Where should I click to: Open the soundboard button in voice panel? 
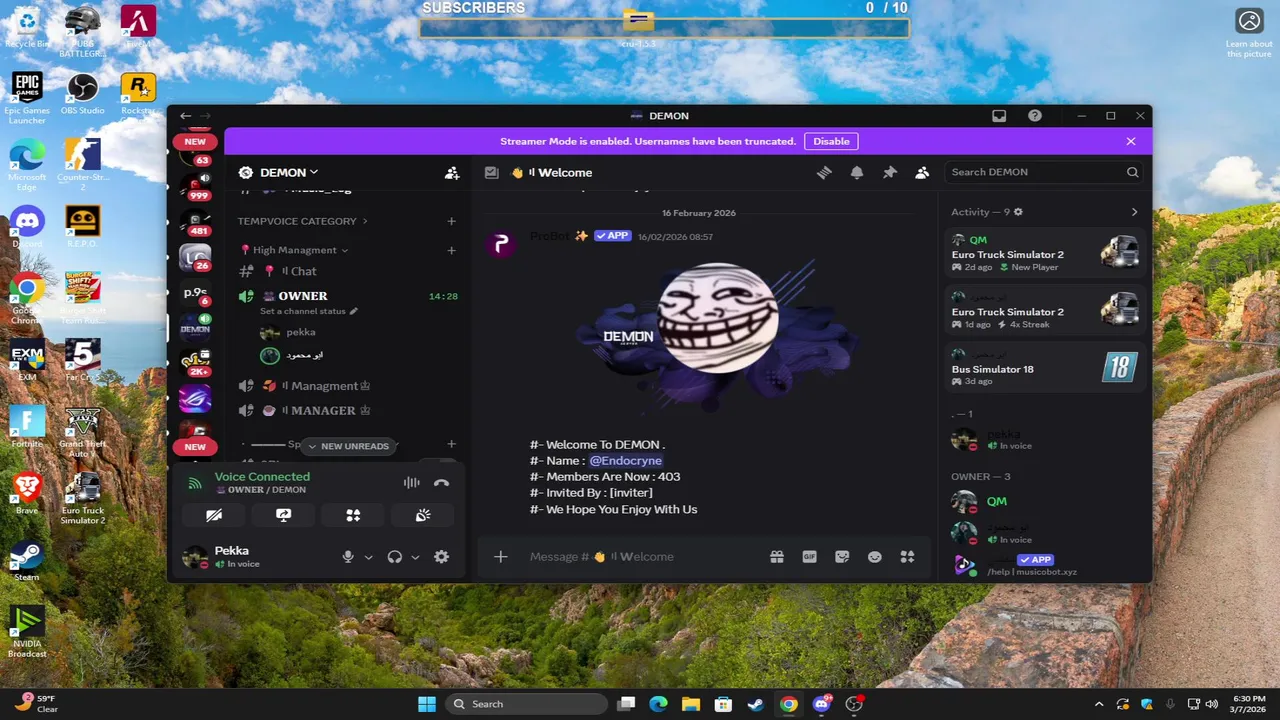423,515
